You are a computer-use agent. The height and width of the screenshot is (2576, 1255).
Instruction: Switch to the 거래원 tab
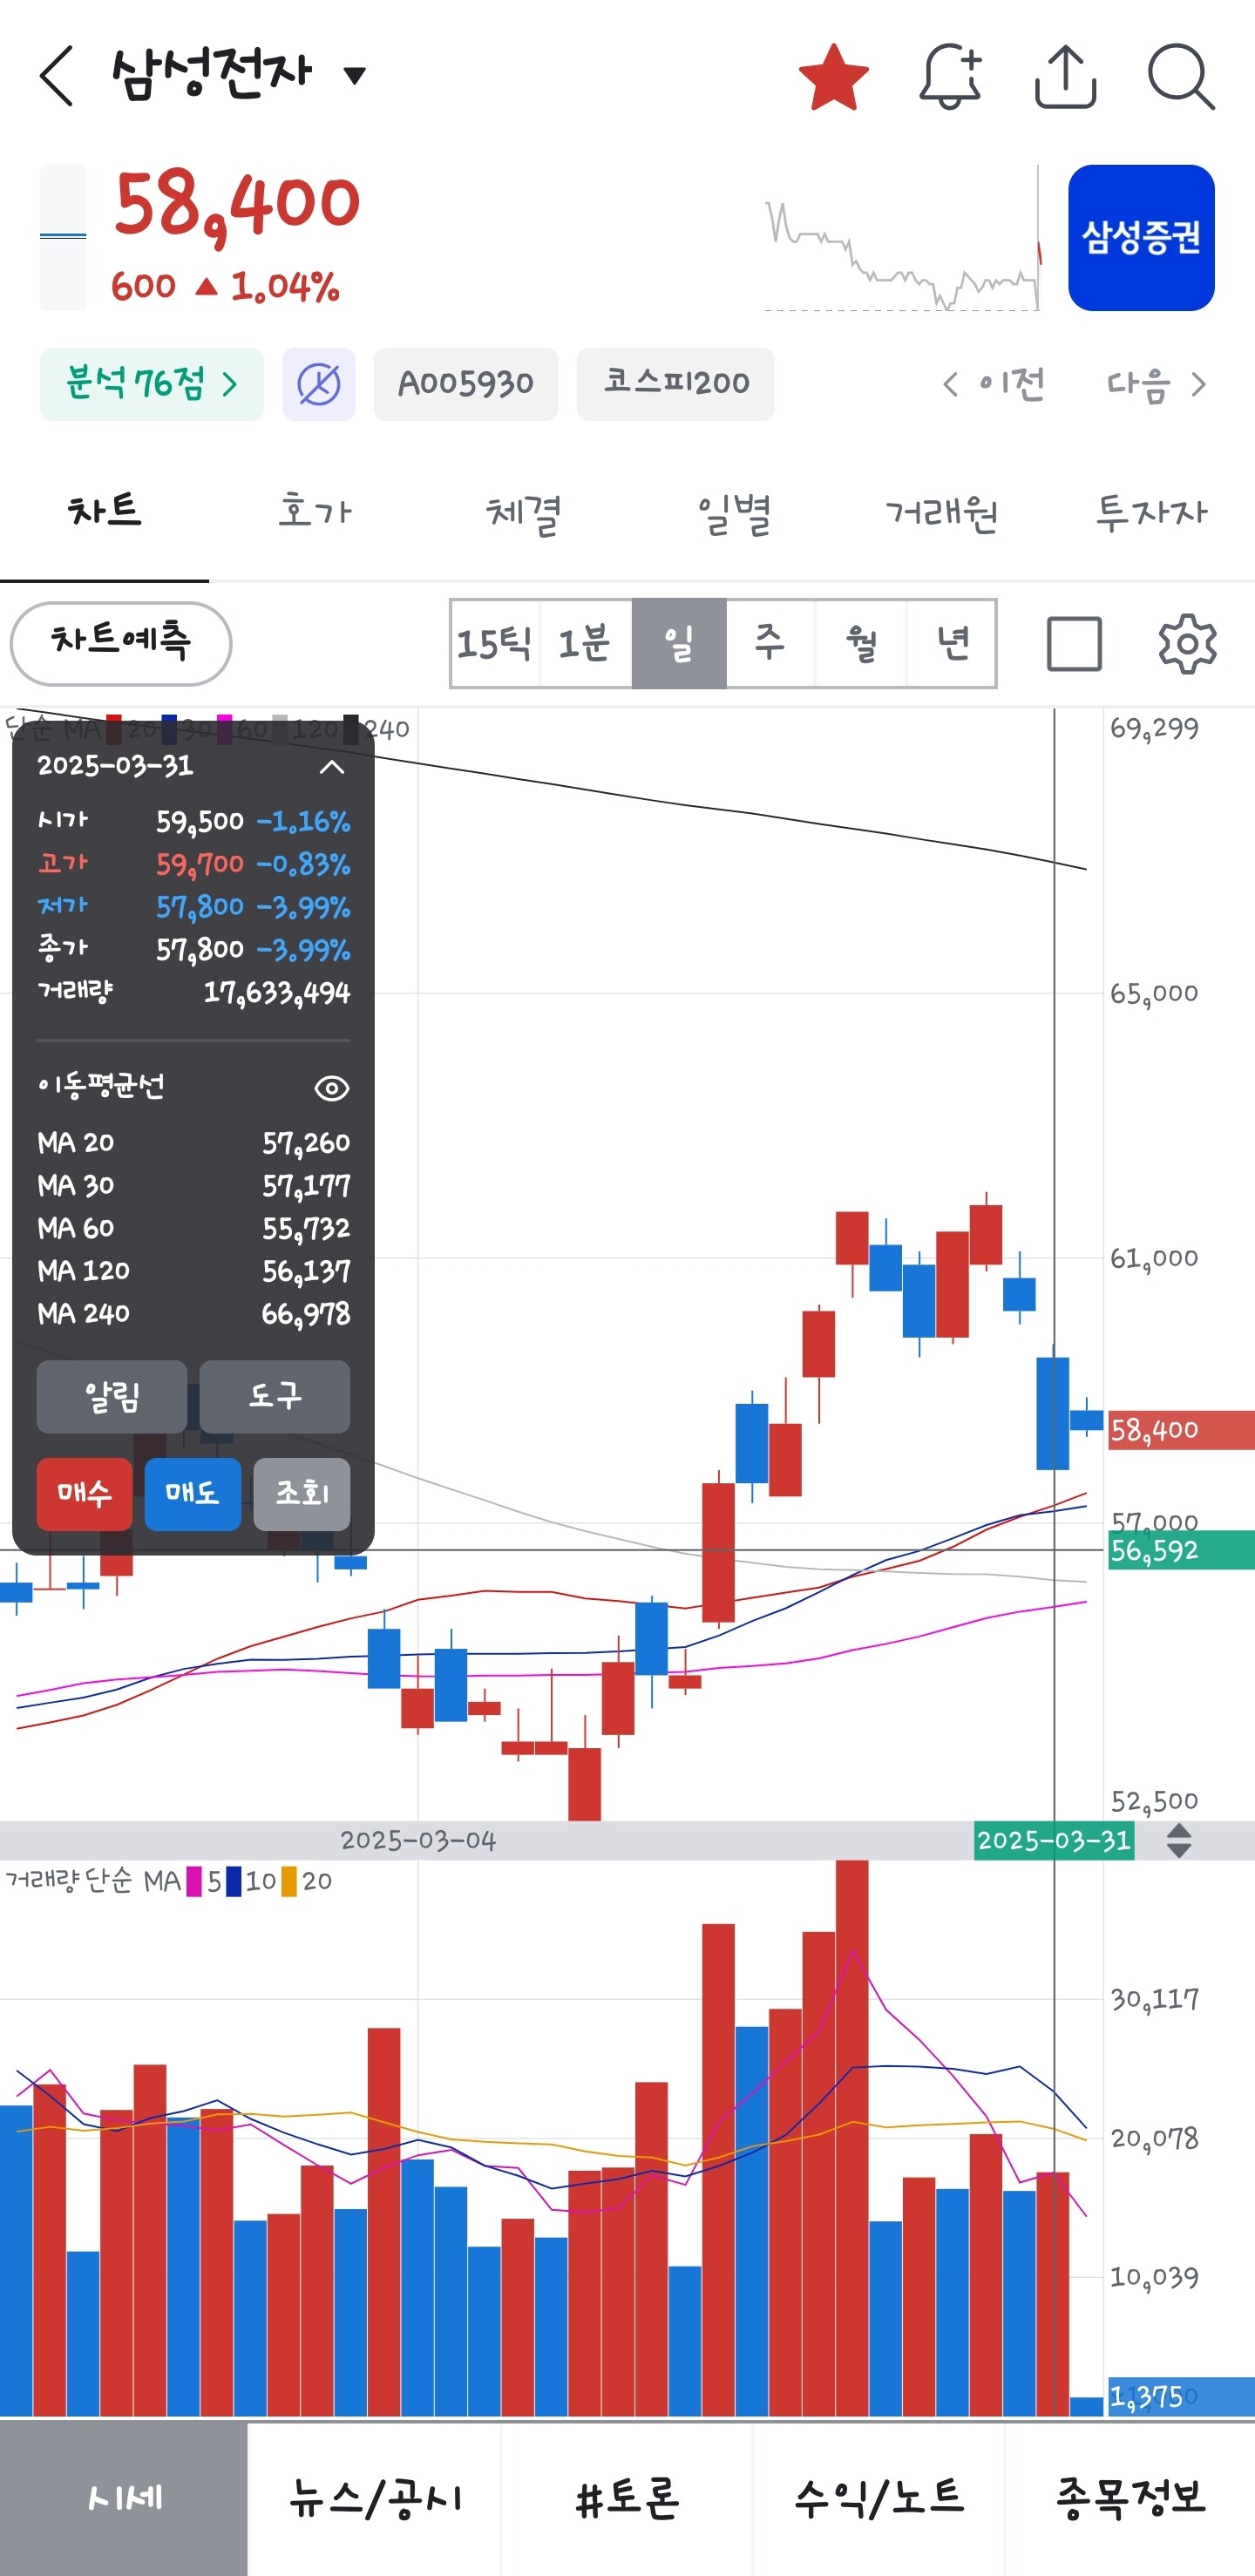tap(942, 512)
